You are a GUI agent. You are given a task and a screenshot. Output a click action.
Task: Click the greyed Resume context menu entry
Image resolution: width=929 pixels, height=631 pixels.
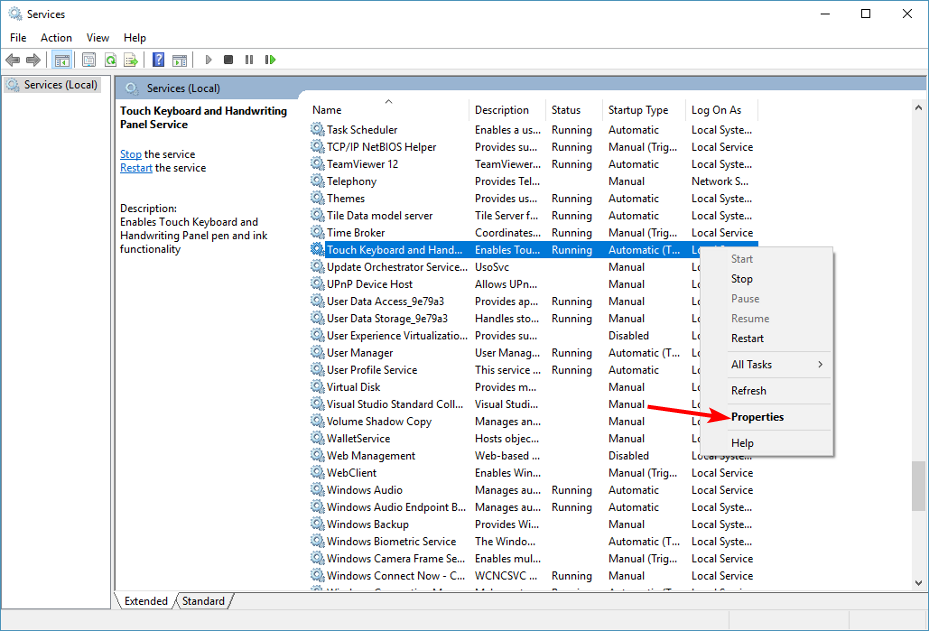tap(767, 319)
